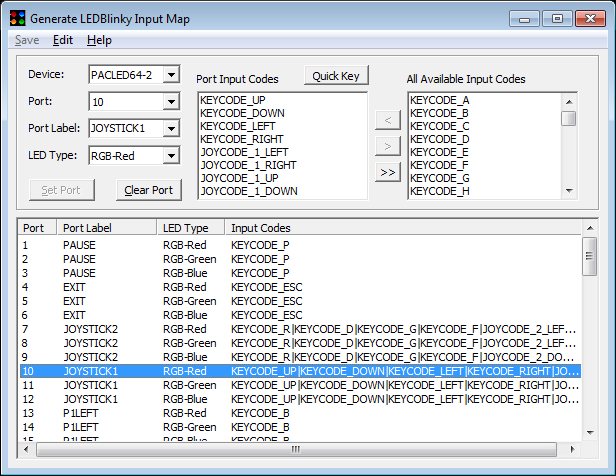This screenshot has width=616, height=476.
Task: Select port 5 EXIT RGB-Green row
Action: 301,301
